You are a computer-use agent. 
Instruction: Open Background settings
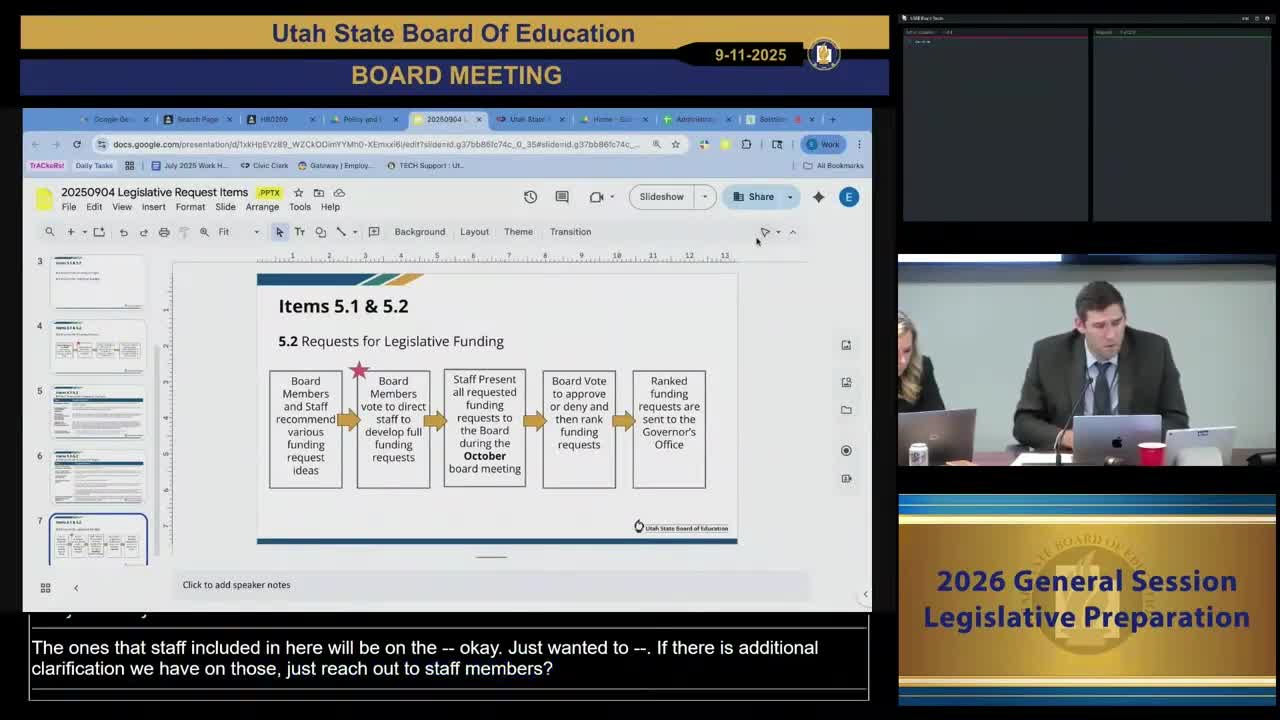click(x=419, y=231)
